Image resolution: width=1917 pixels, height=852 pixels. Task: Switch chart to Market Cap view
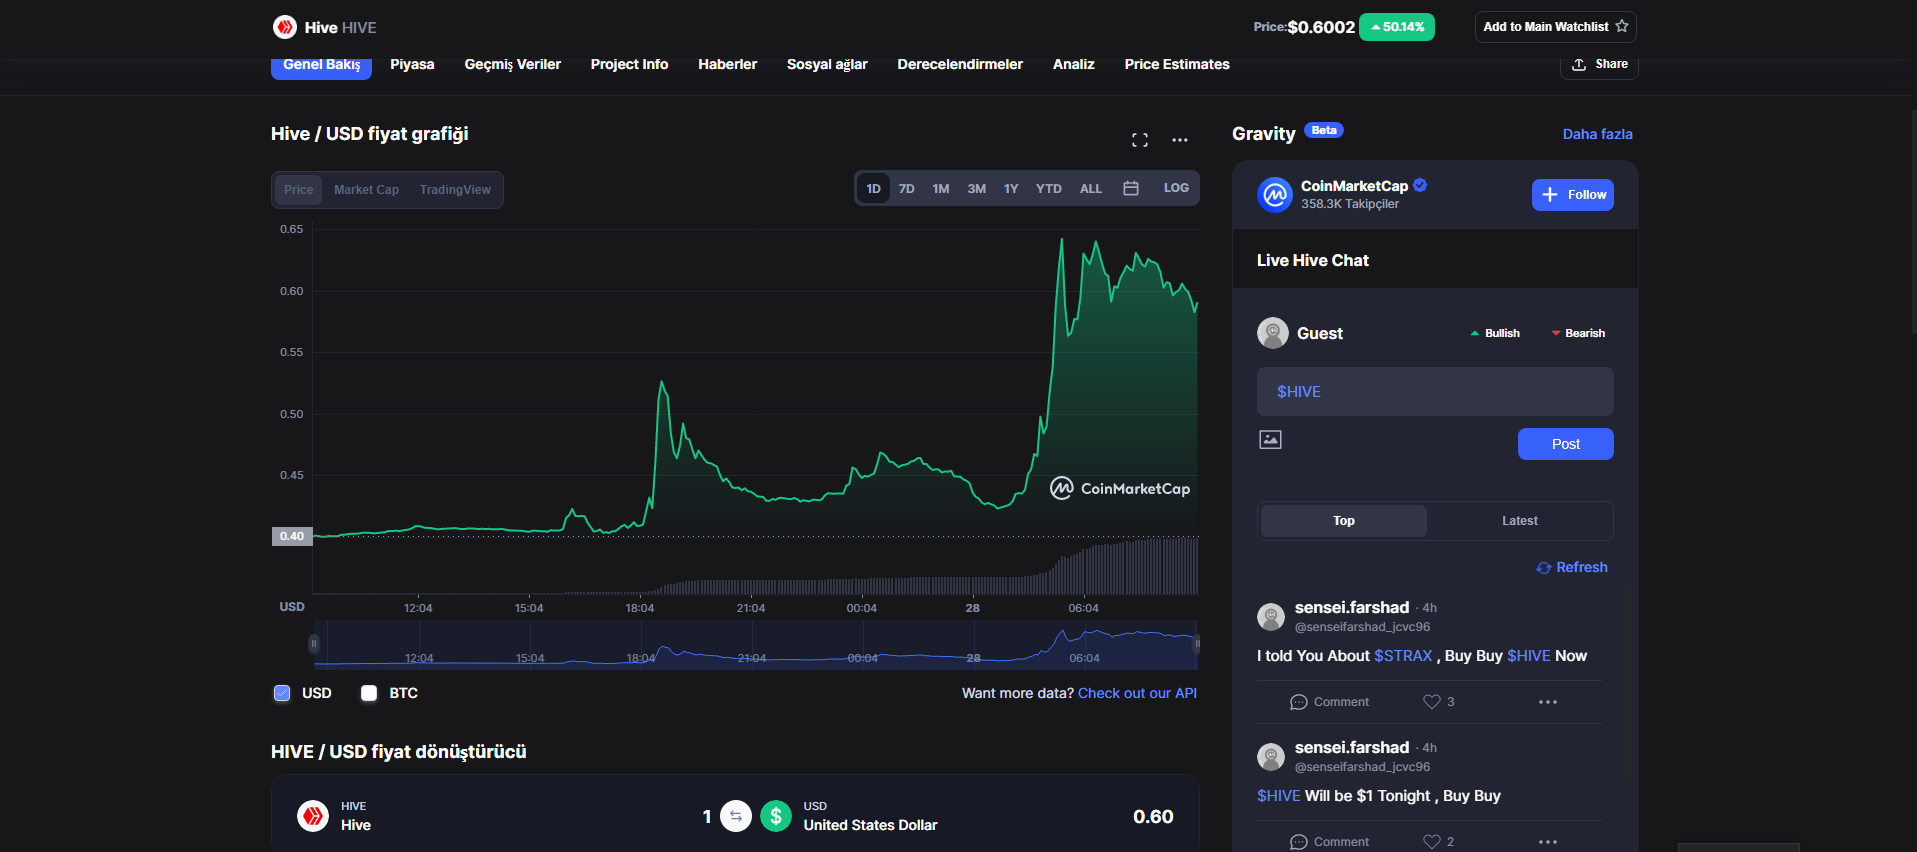pos(366,190)
